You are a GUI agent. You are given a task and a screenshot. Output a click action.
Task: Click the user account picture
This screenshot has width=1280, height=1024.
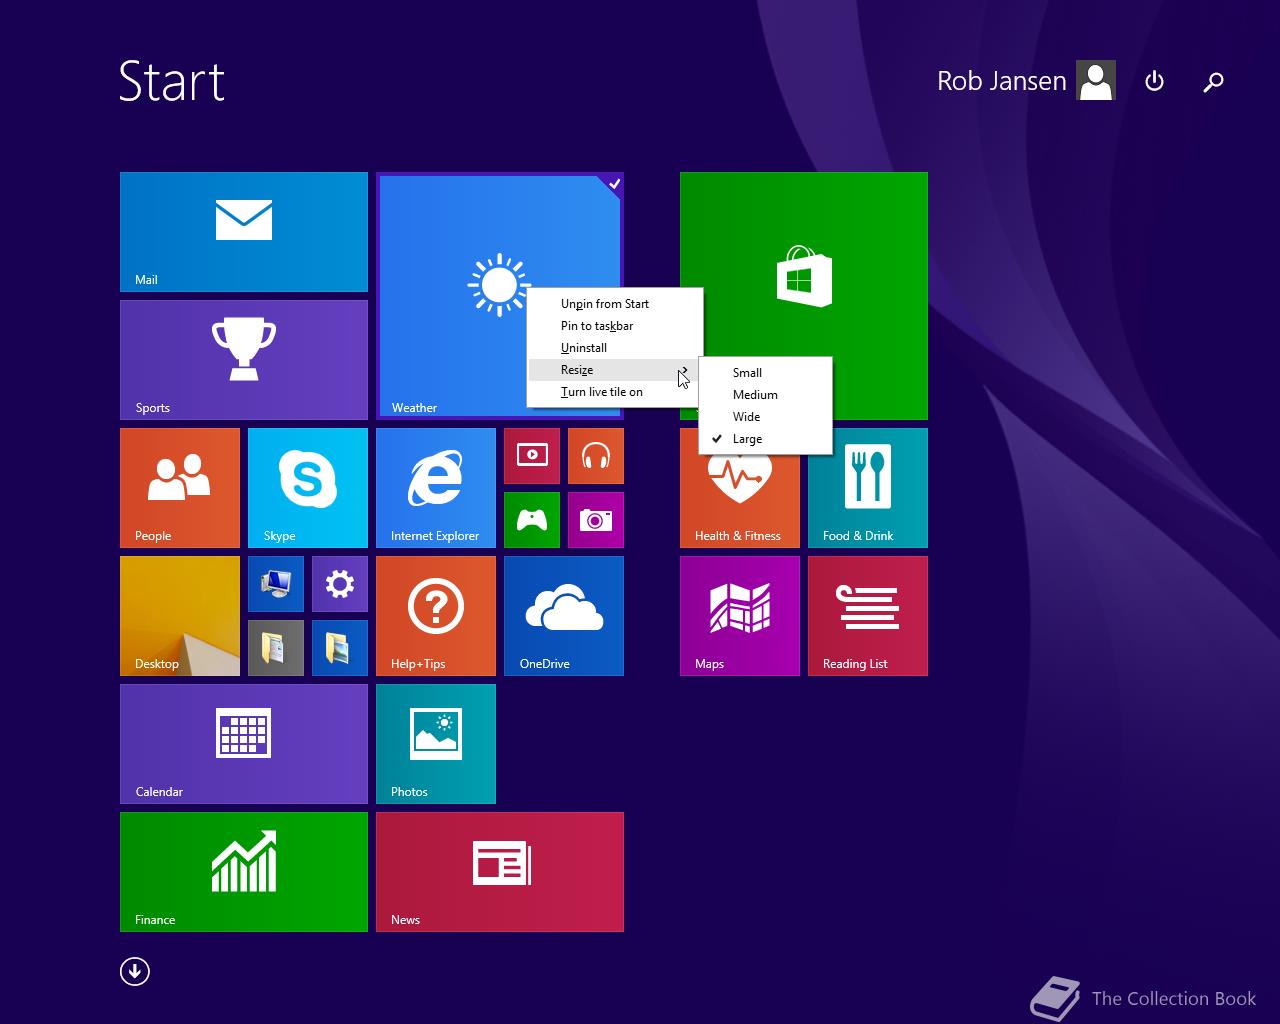click(x=1096, y=81)
